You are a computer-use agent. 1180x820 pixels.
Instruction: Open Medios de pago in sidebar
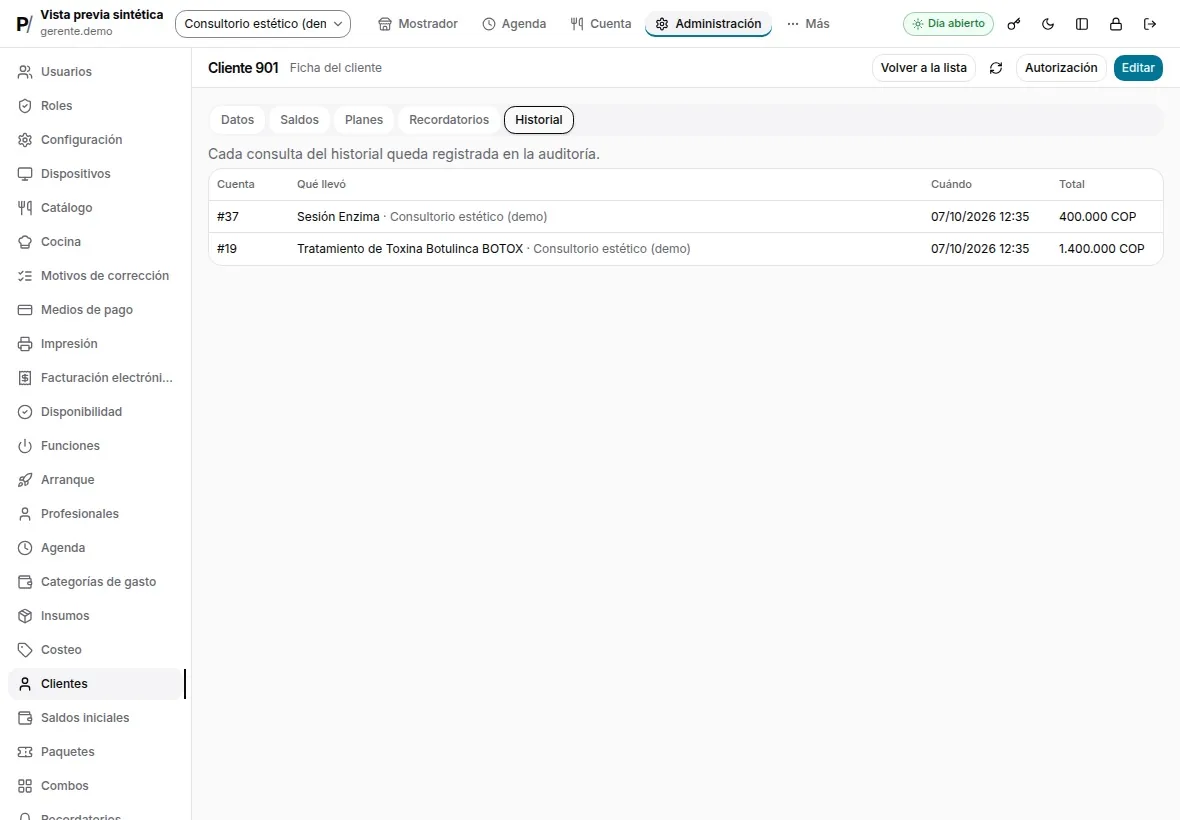pos(96,310)
